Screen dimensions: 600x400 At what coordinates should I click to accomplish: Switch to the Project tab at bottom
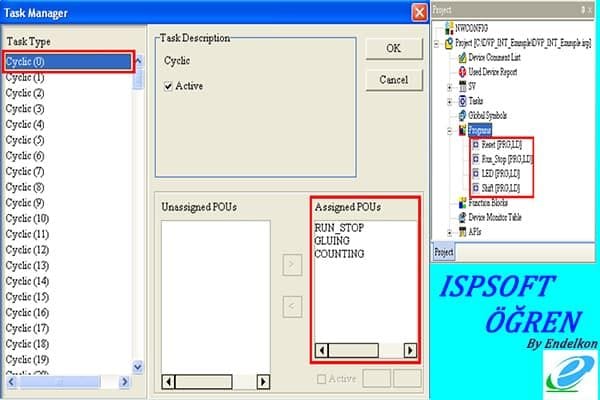[x=445, y=251]
